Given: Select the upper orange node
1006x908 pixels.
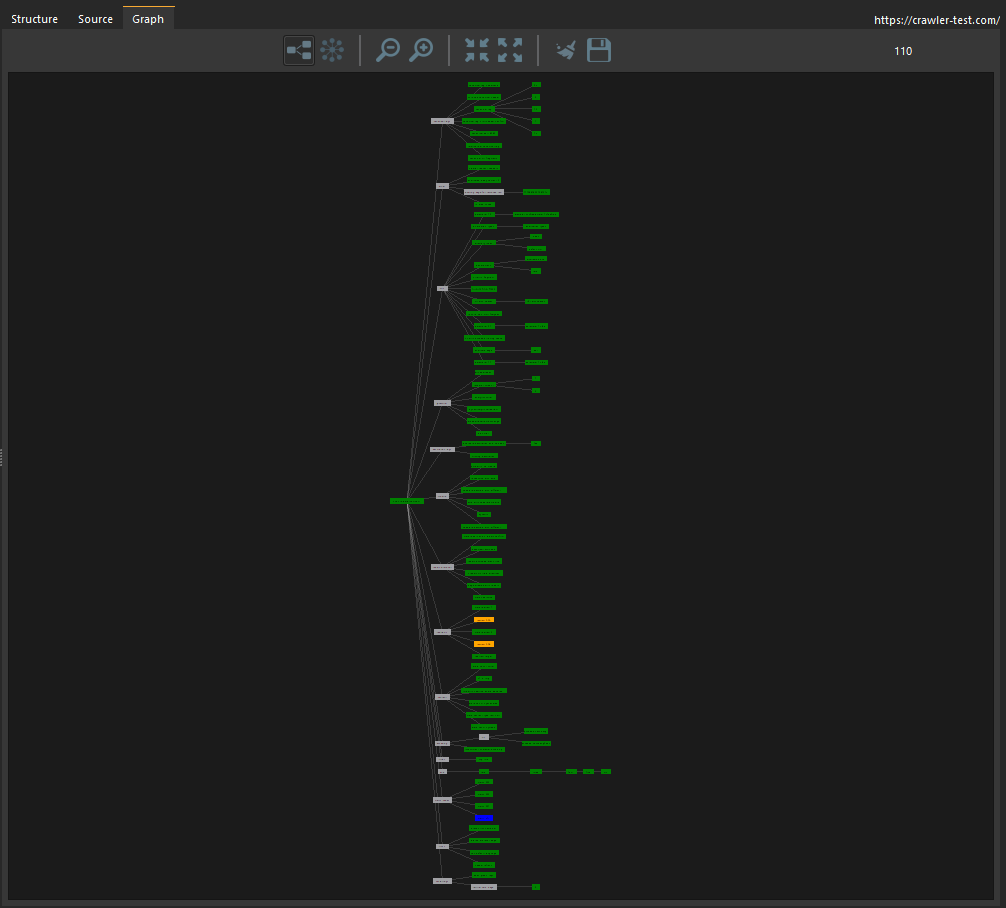Looking at the screenshot, I should (x=484, y=620).
